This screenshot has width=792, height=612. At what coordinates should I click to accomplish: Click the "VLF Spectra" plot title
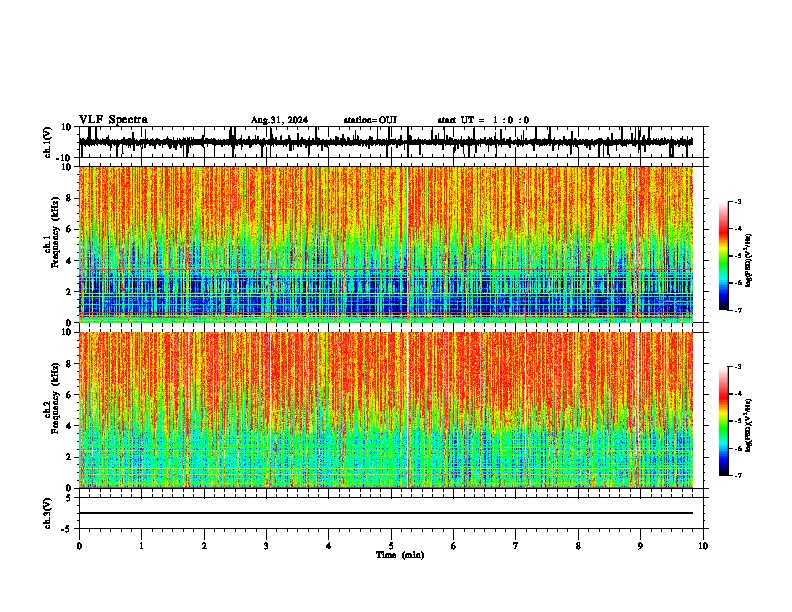click(113, 120)
